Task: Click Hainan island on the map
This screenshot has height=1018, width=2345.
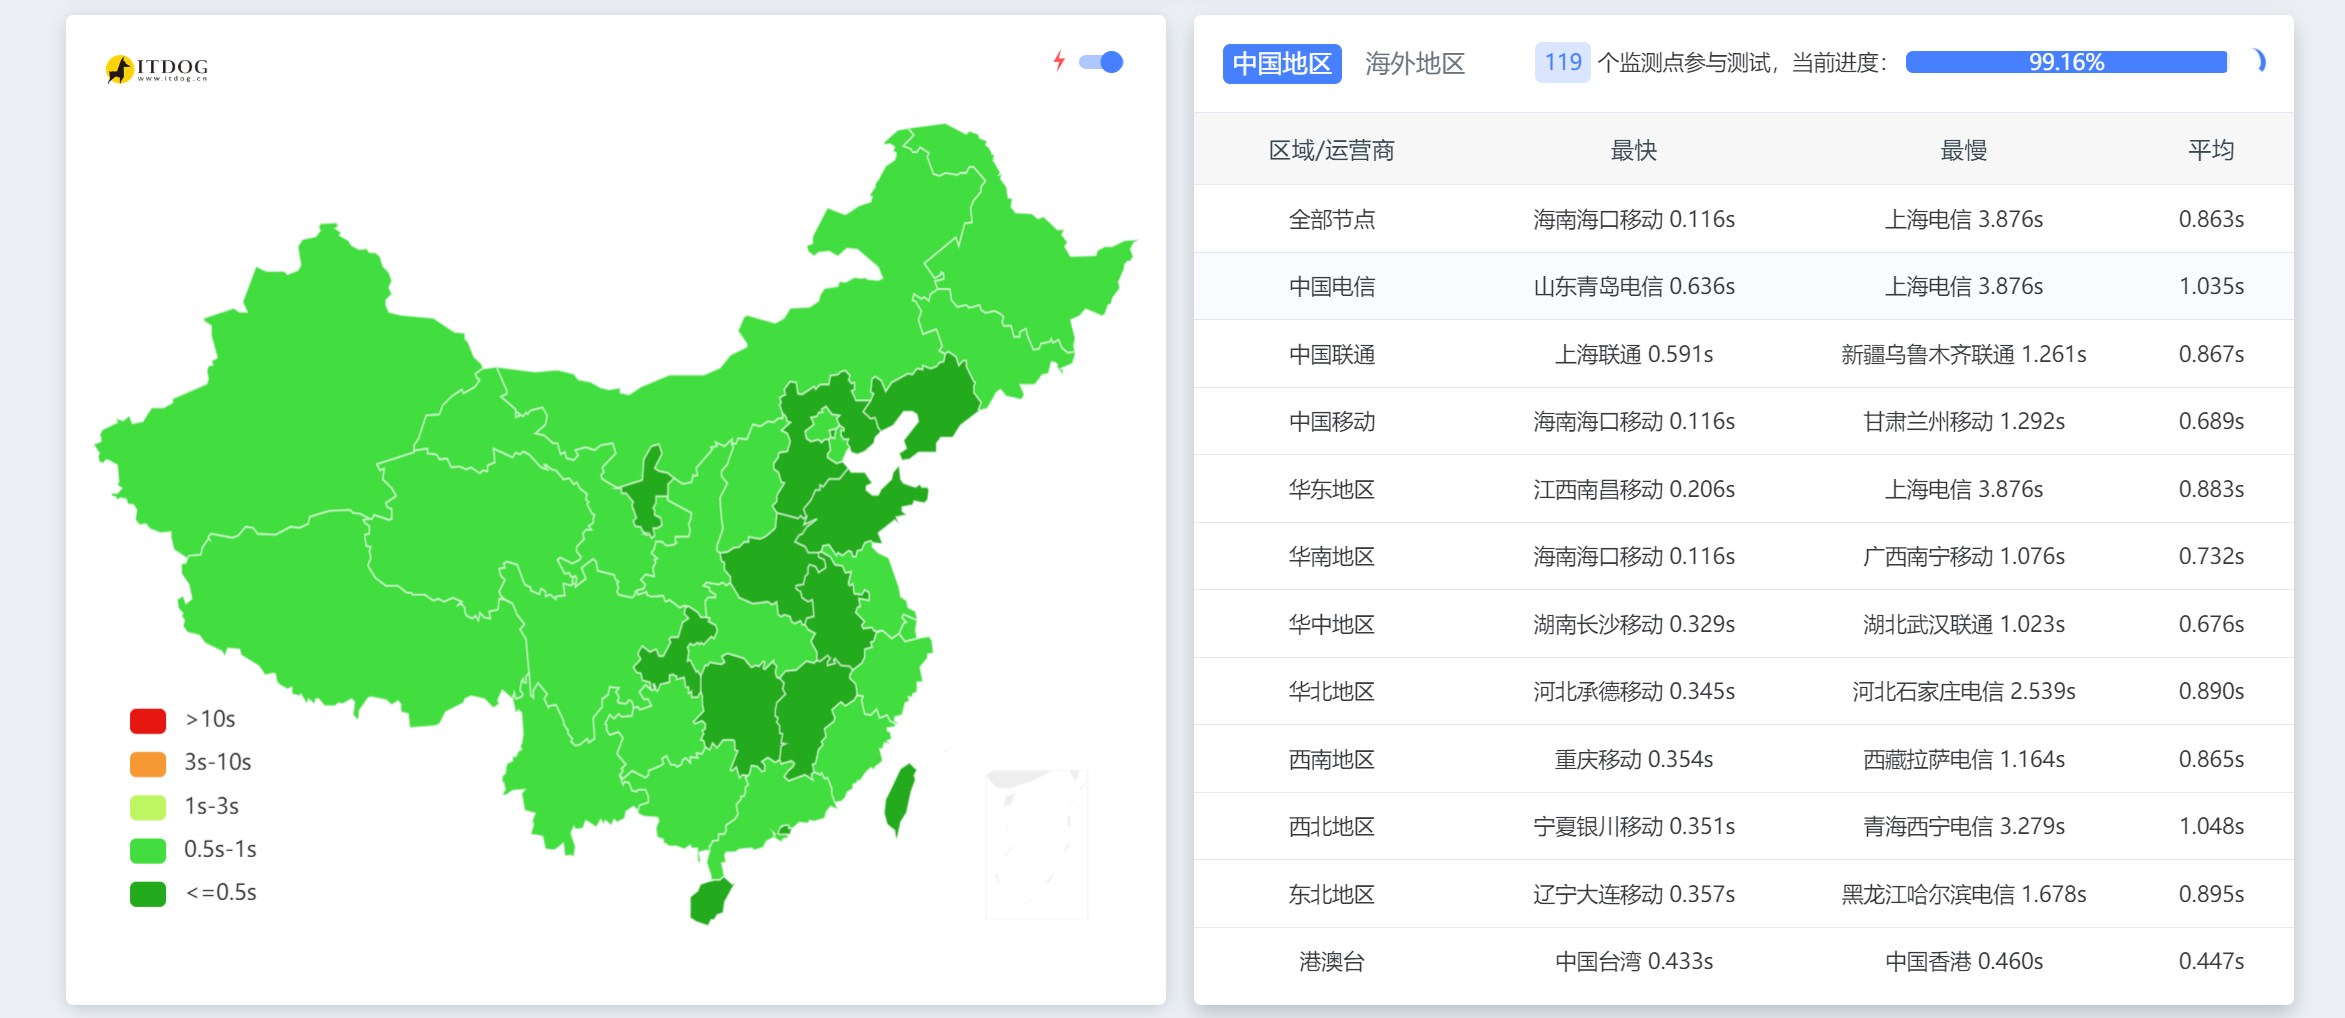Action: point(710,901)
